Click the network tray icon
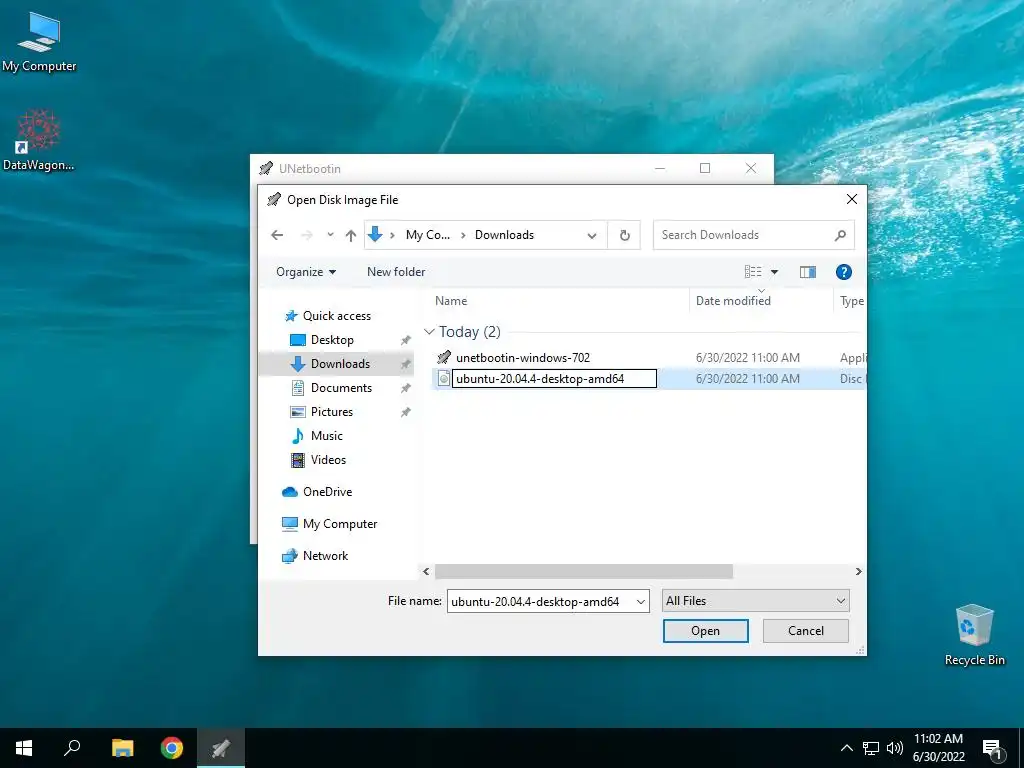This screenshot has width=1024, height=768. pos(871,748)
